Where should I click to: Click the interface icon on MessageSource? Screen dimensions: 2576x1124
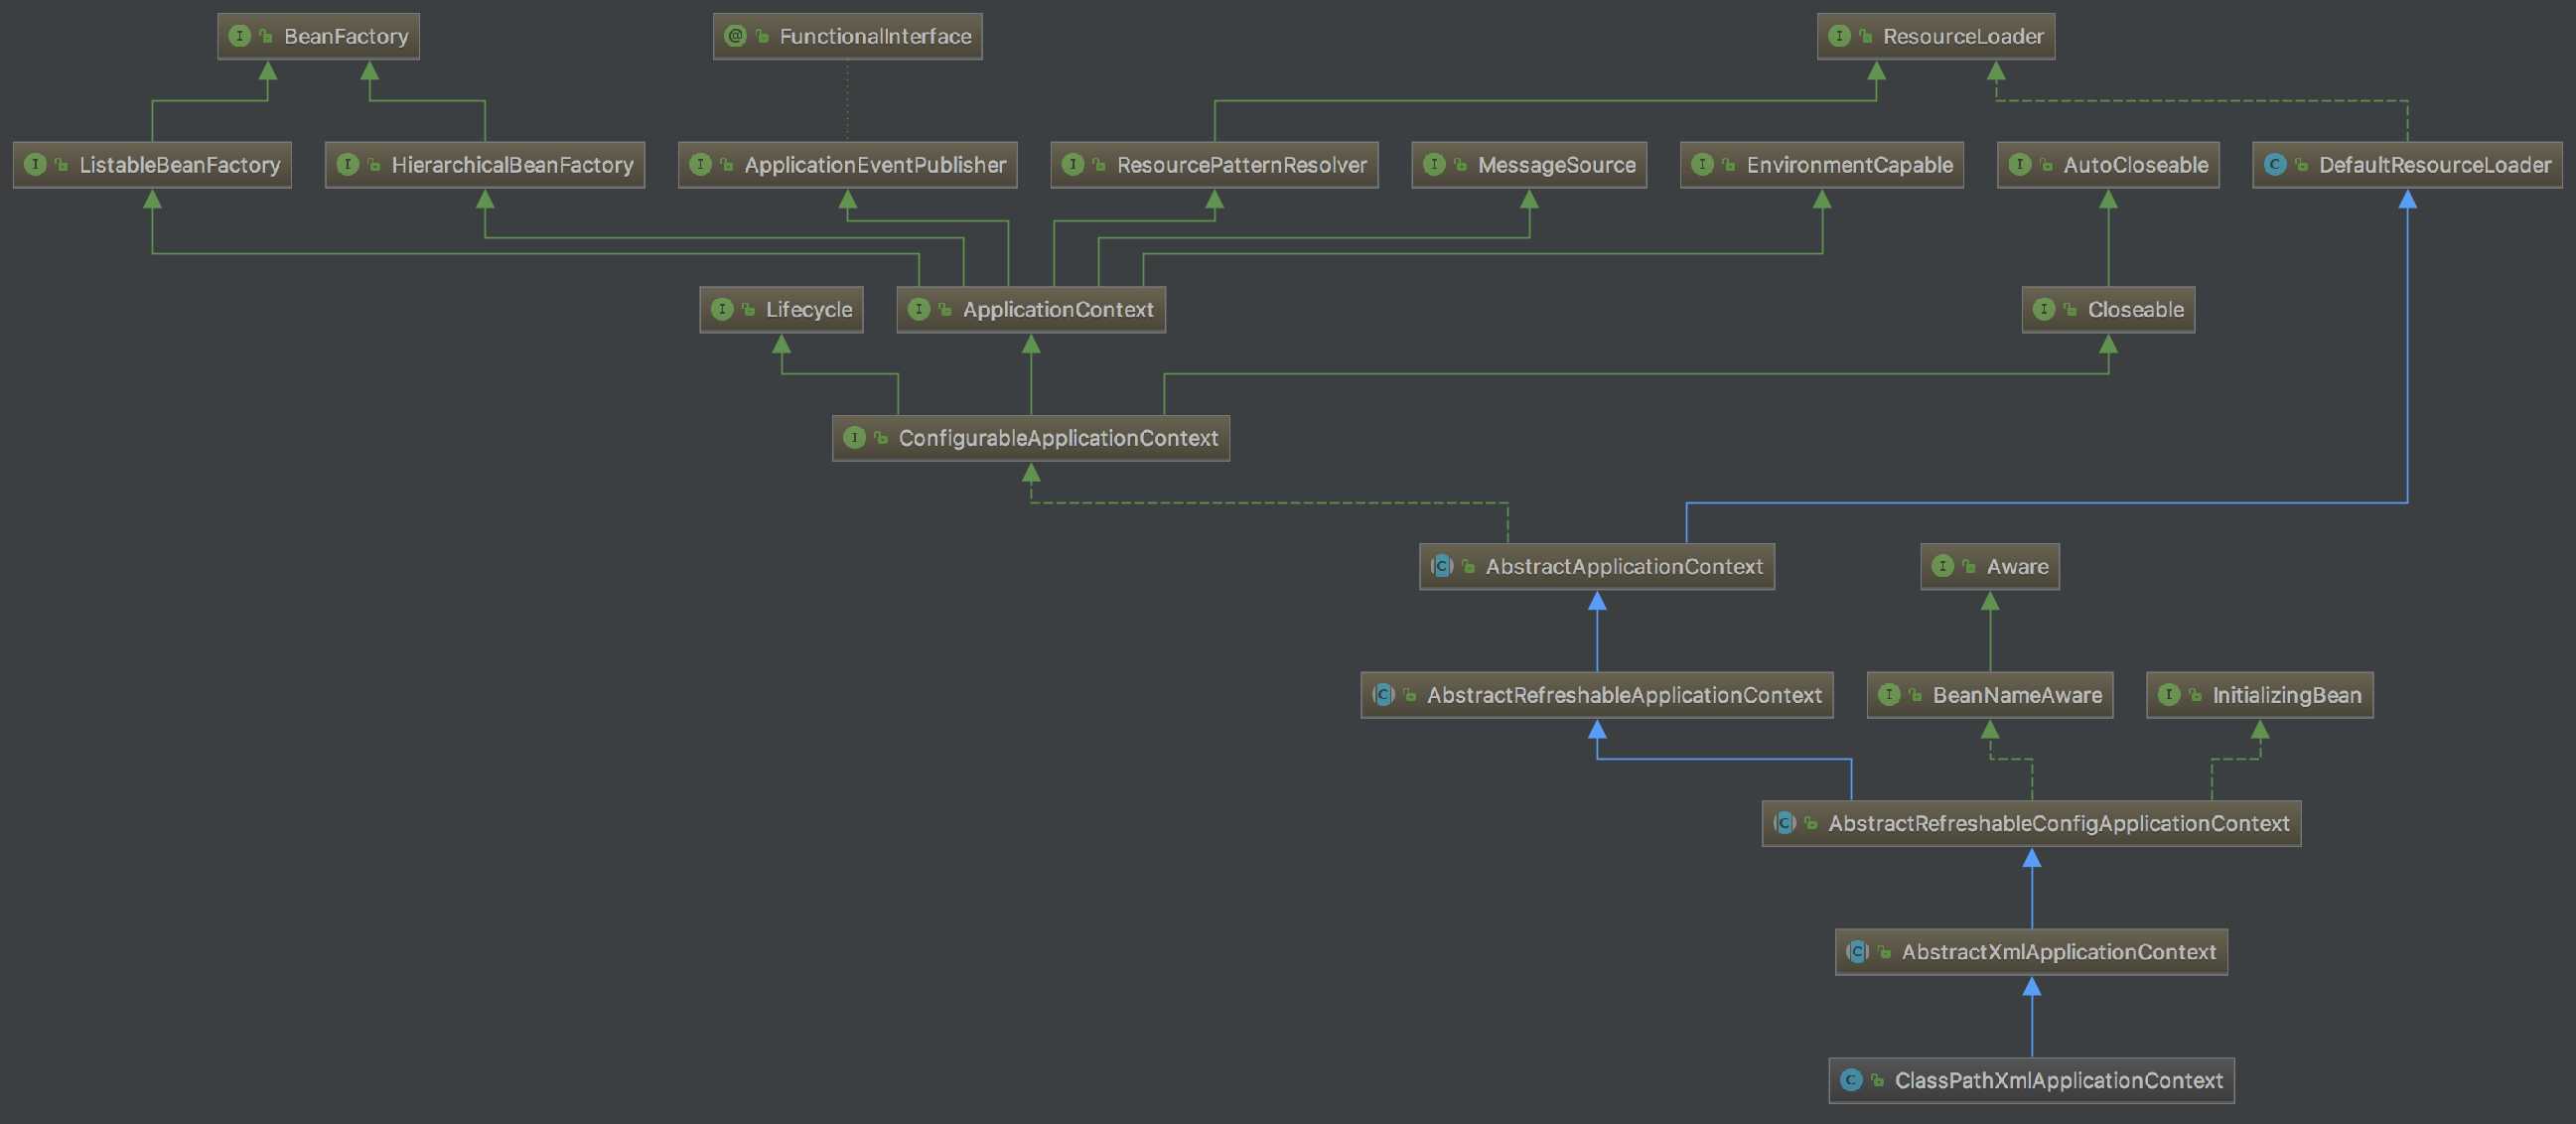pyautogui.click(x=1434, y=164)
